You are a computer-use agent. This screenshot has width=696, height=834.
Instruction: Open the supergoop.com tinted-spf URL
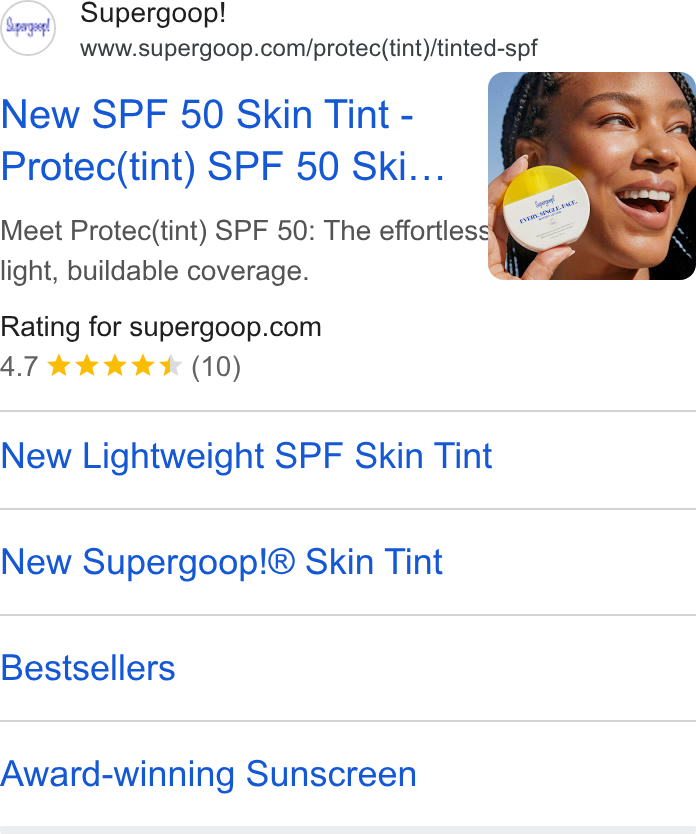[x=308, y=48]
